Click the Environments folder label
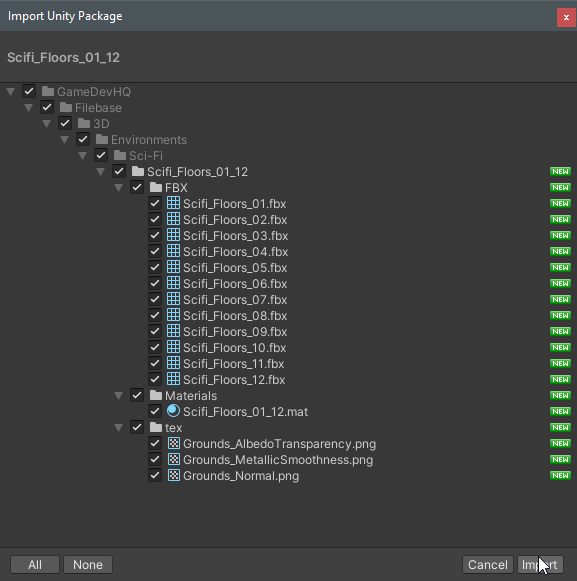577x581 pixels. (x=149, y=140)
